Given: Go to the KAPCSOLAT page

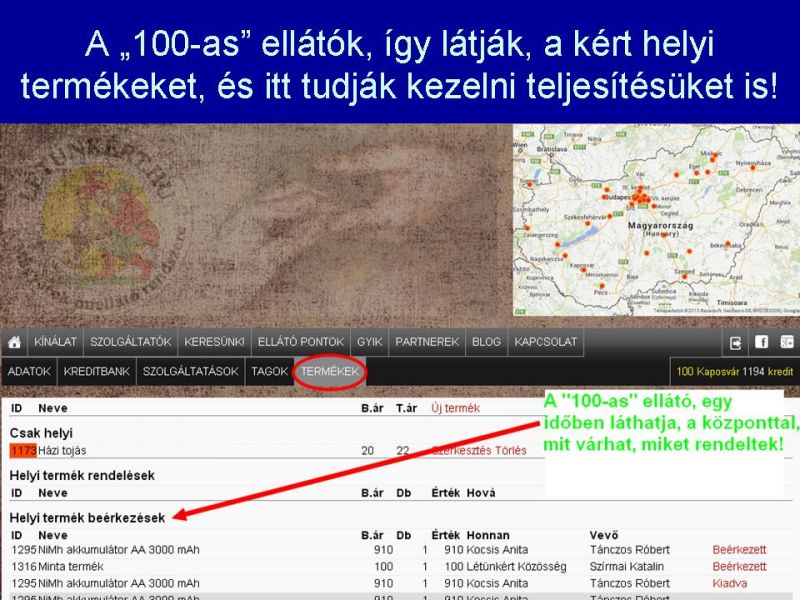Looking at the screenshot, I should (545, 342).
